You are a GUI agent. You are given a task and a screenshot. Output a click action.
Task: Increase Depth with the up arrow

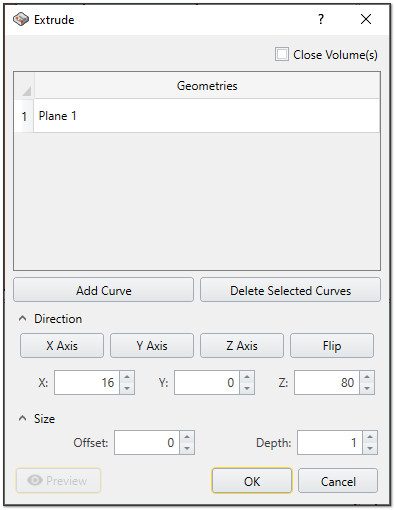(370, 437)
